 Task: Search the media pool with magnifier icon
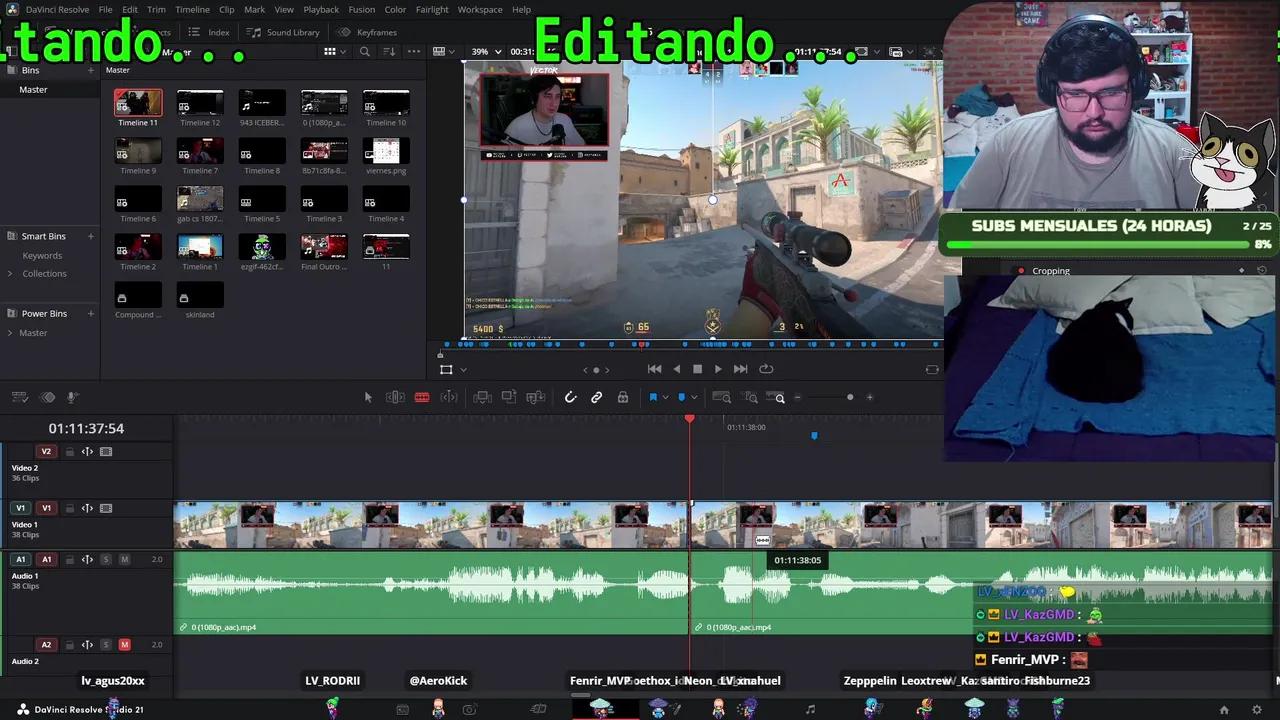(365, 52)
